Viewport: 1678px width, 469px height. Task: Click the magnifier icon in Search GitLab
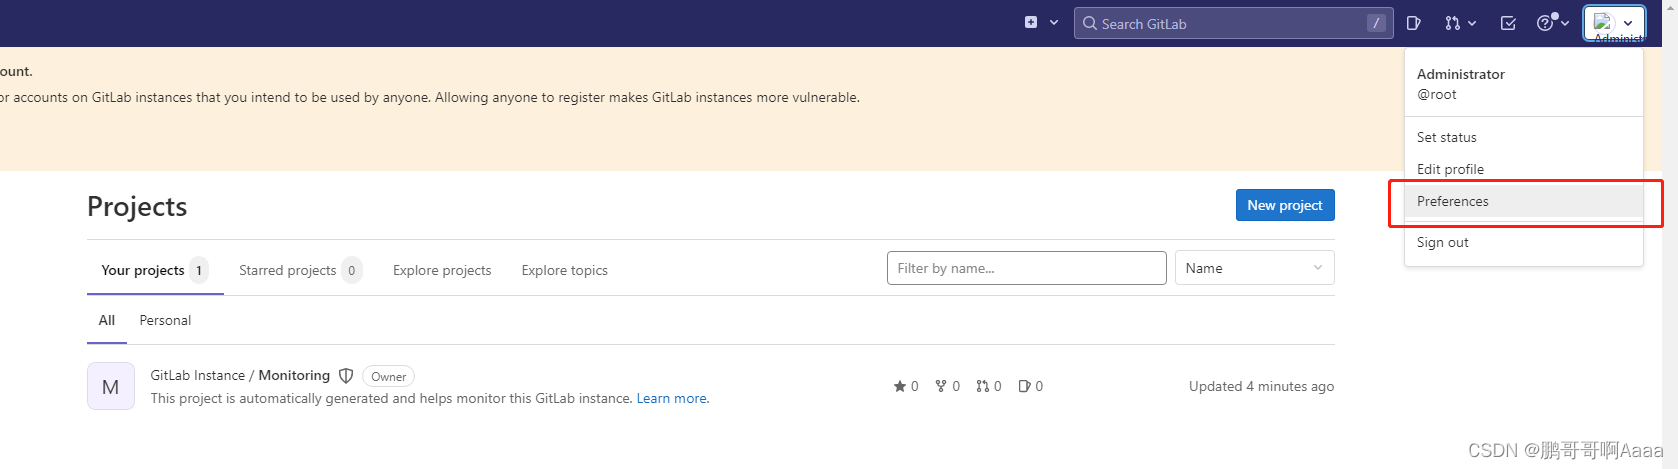pos(1090,23)
